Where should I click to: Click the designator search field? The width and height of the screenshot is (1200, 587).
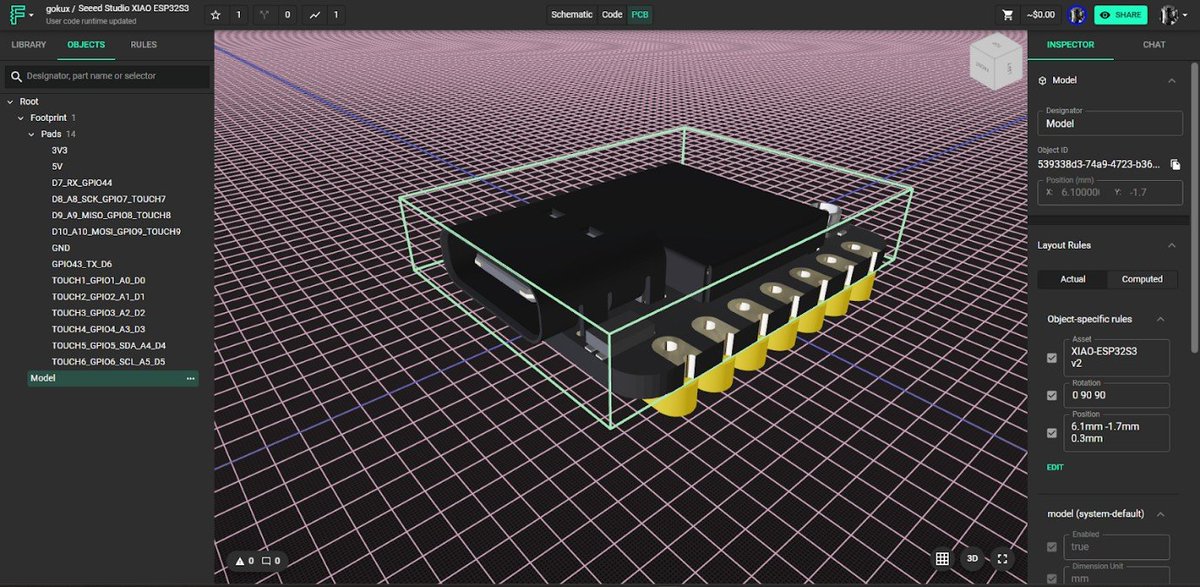100,76
